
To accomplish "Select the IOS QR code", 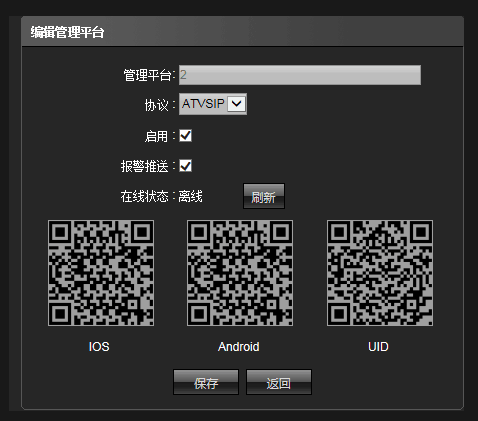I will coord(101,273).
